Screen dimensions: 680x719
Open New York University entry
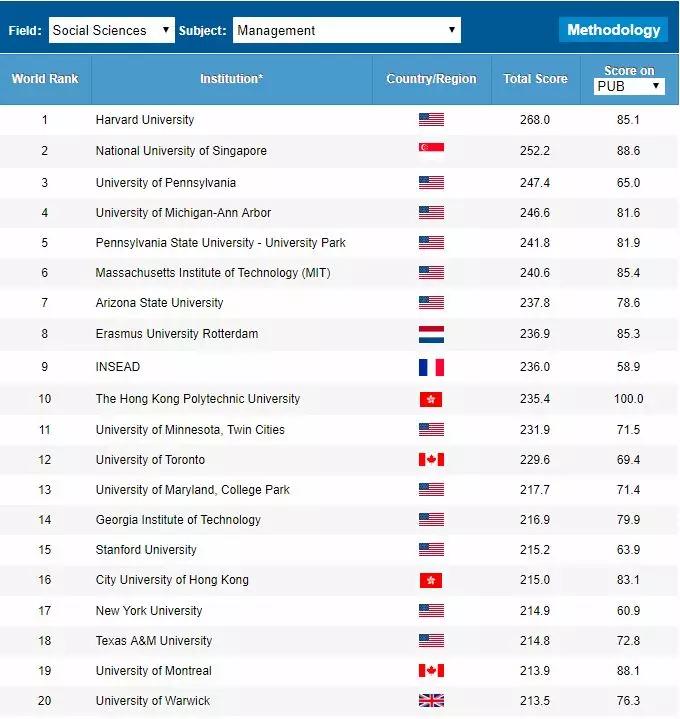pos(149,611)
